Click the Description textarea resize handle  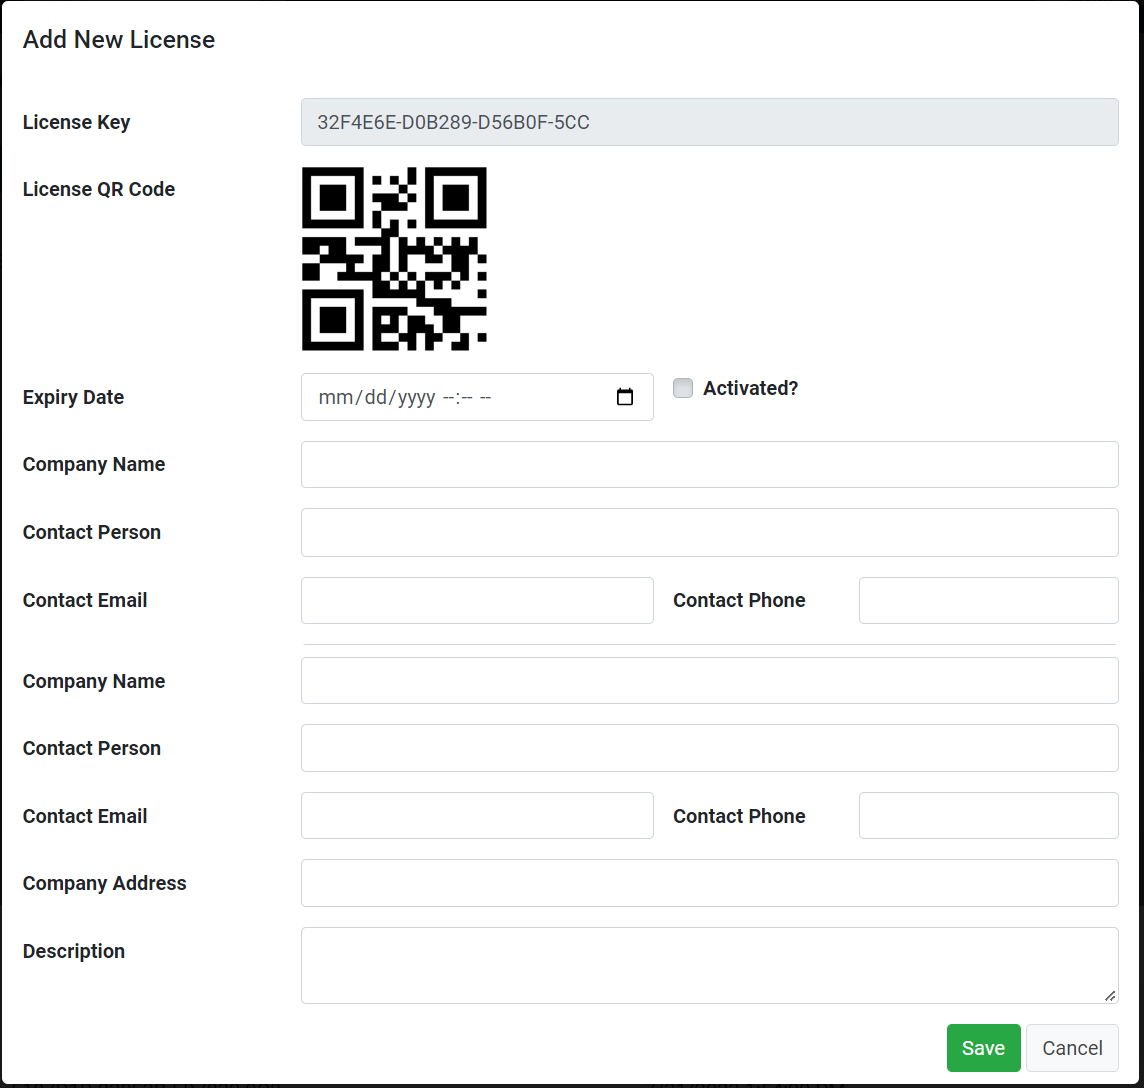[1110, 996]
